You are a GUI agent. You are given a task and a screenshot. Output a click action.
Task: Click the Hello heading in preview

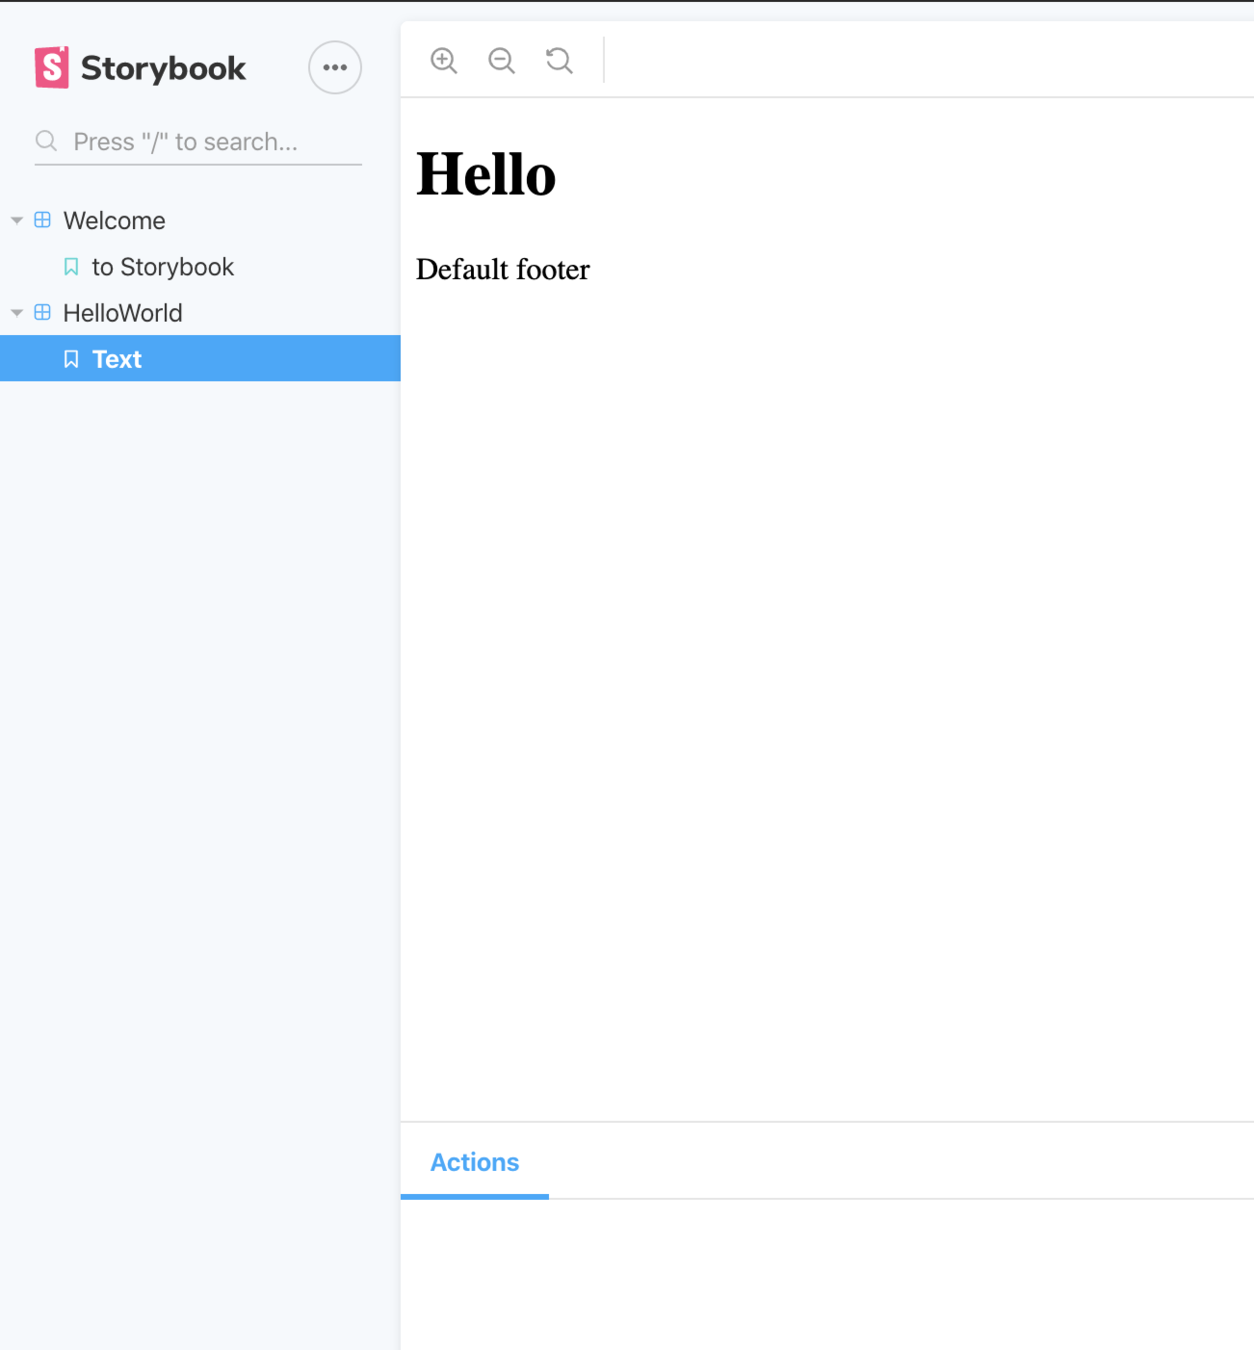click(486, 174)
